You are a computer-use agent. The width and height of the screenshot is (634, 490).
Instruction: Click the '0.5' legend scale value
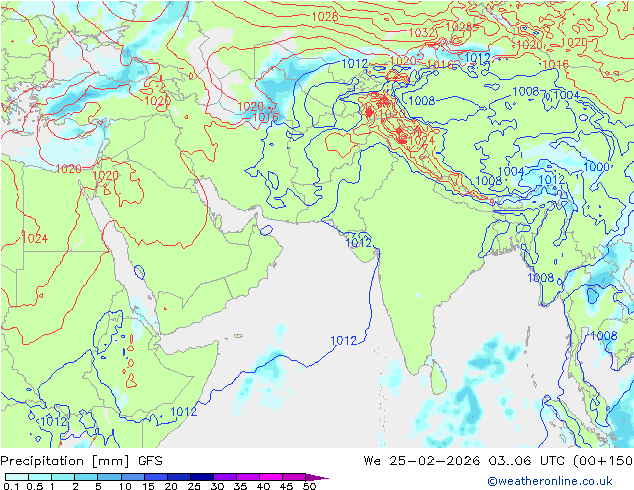[x=35, y=486]
